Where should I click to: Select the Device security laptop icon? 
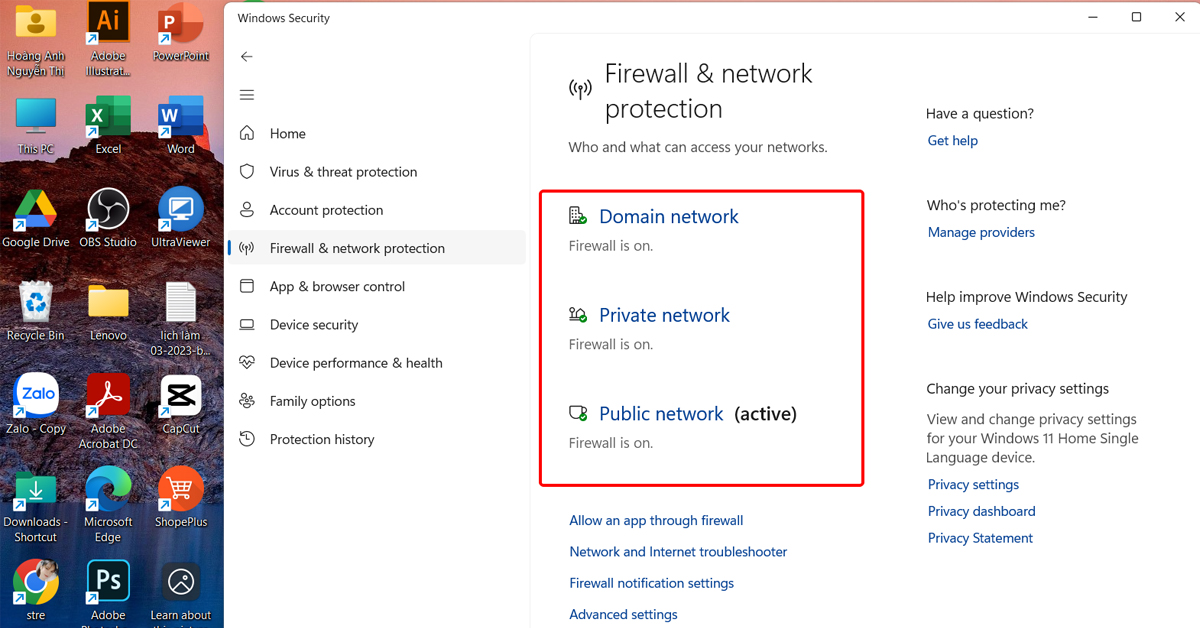247,325
